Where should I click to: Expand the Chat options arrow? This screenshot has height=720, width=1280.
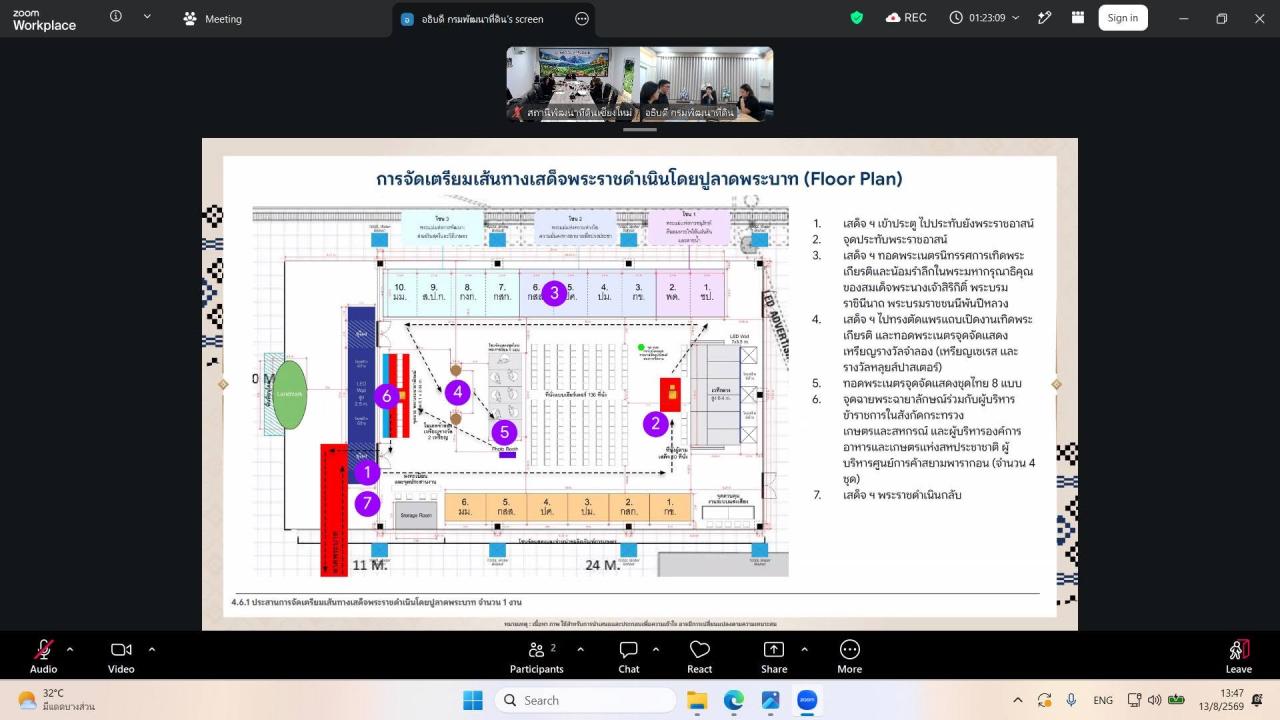pos(656,649)
